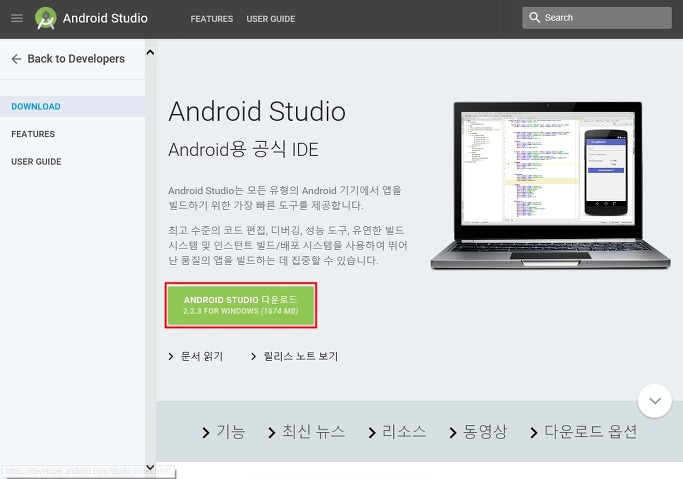Click the sidebar scroll down arrow
The width and height of the screenshot is (683, 479).
coord(150,467)
